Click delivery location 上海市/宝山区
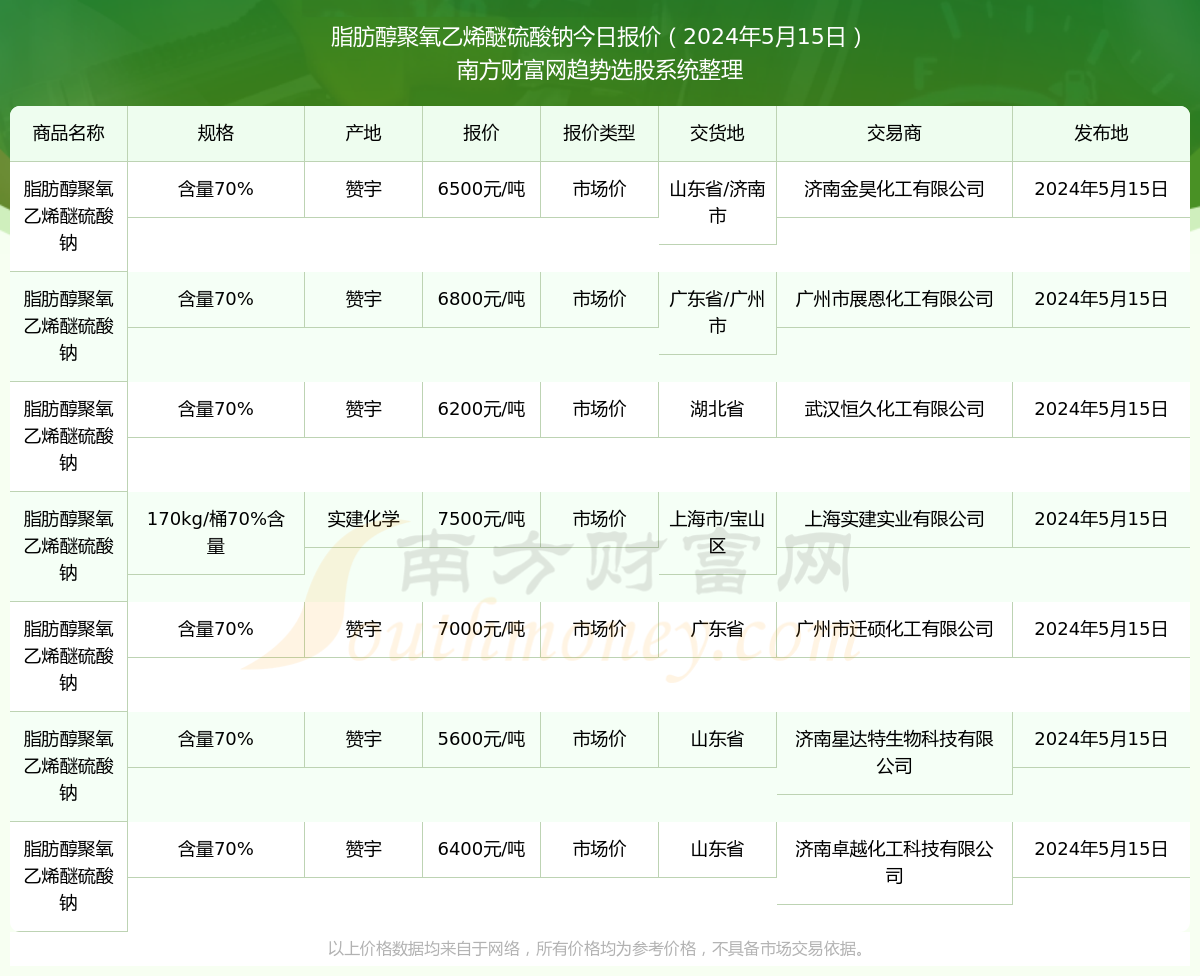 pos(718,533)
